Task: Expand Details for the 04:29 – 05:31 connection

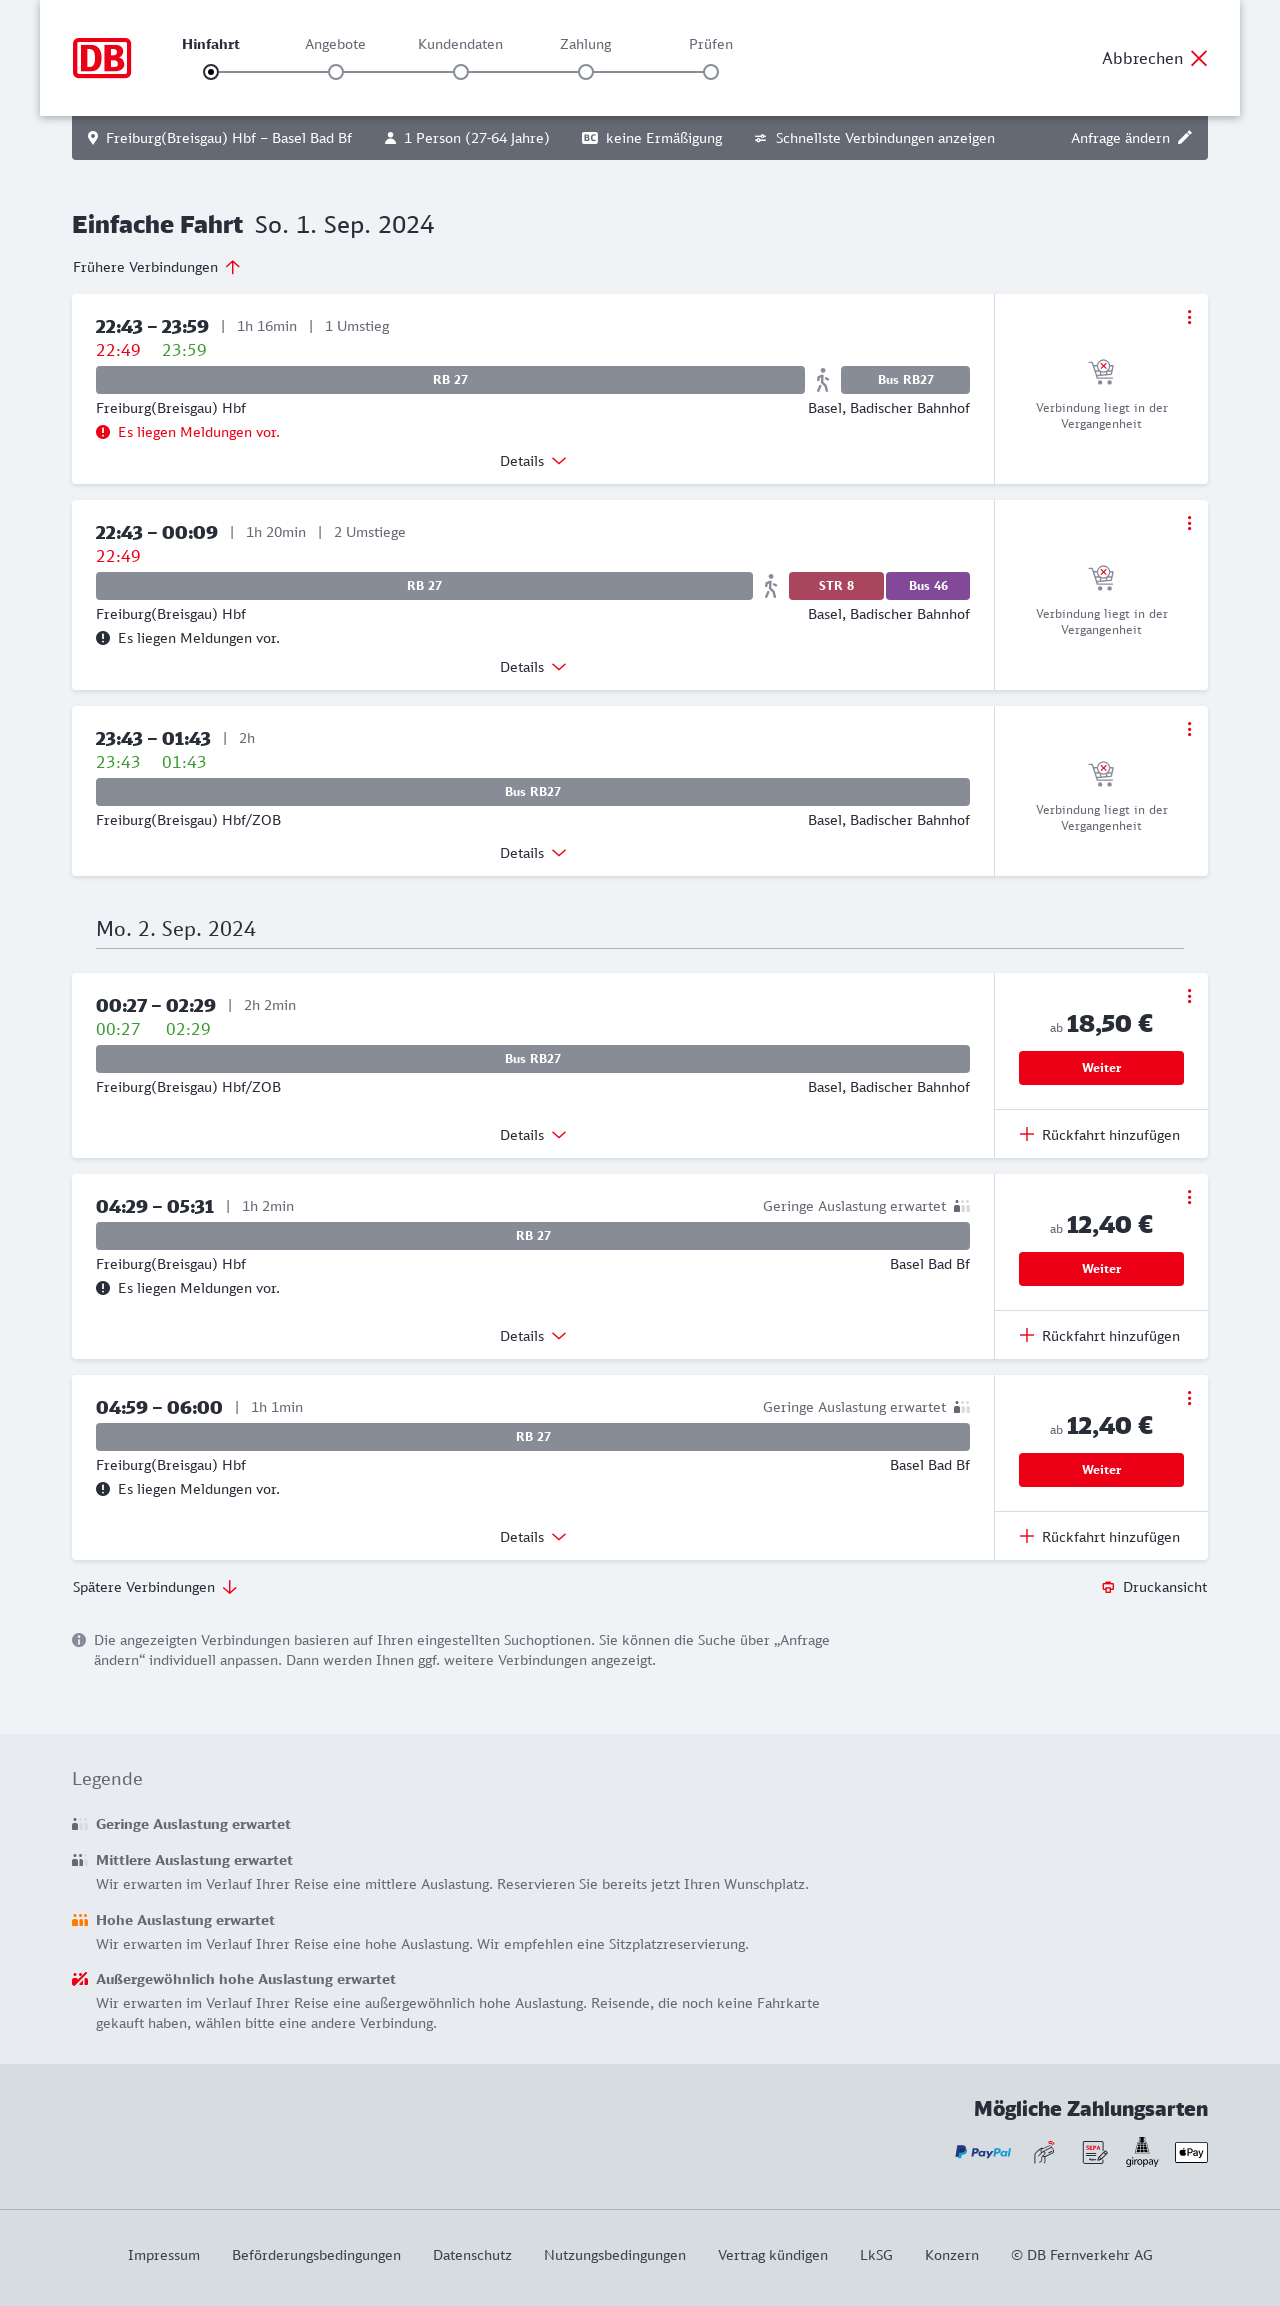Action: (533, 1336)
